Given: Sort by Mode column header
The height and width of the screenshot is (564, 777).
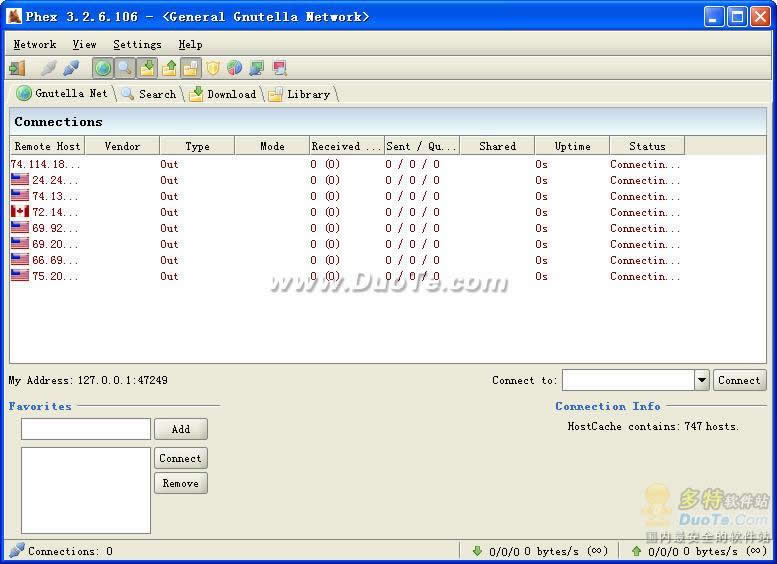Looking at the screenshot, I should click(272, 146).
